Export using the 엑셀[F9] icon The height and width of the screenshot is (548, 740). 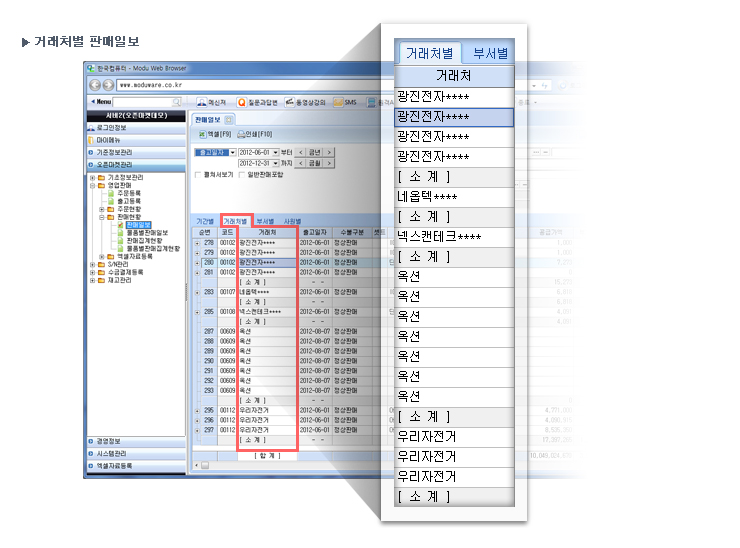tap(201, 134)
